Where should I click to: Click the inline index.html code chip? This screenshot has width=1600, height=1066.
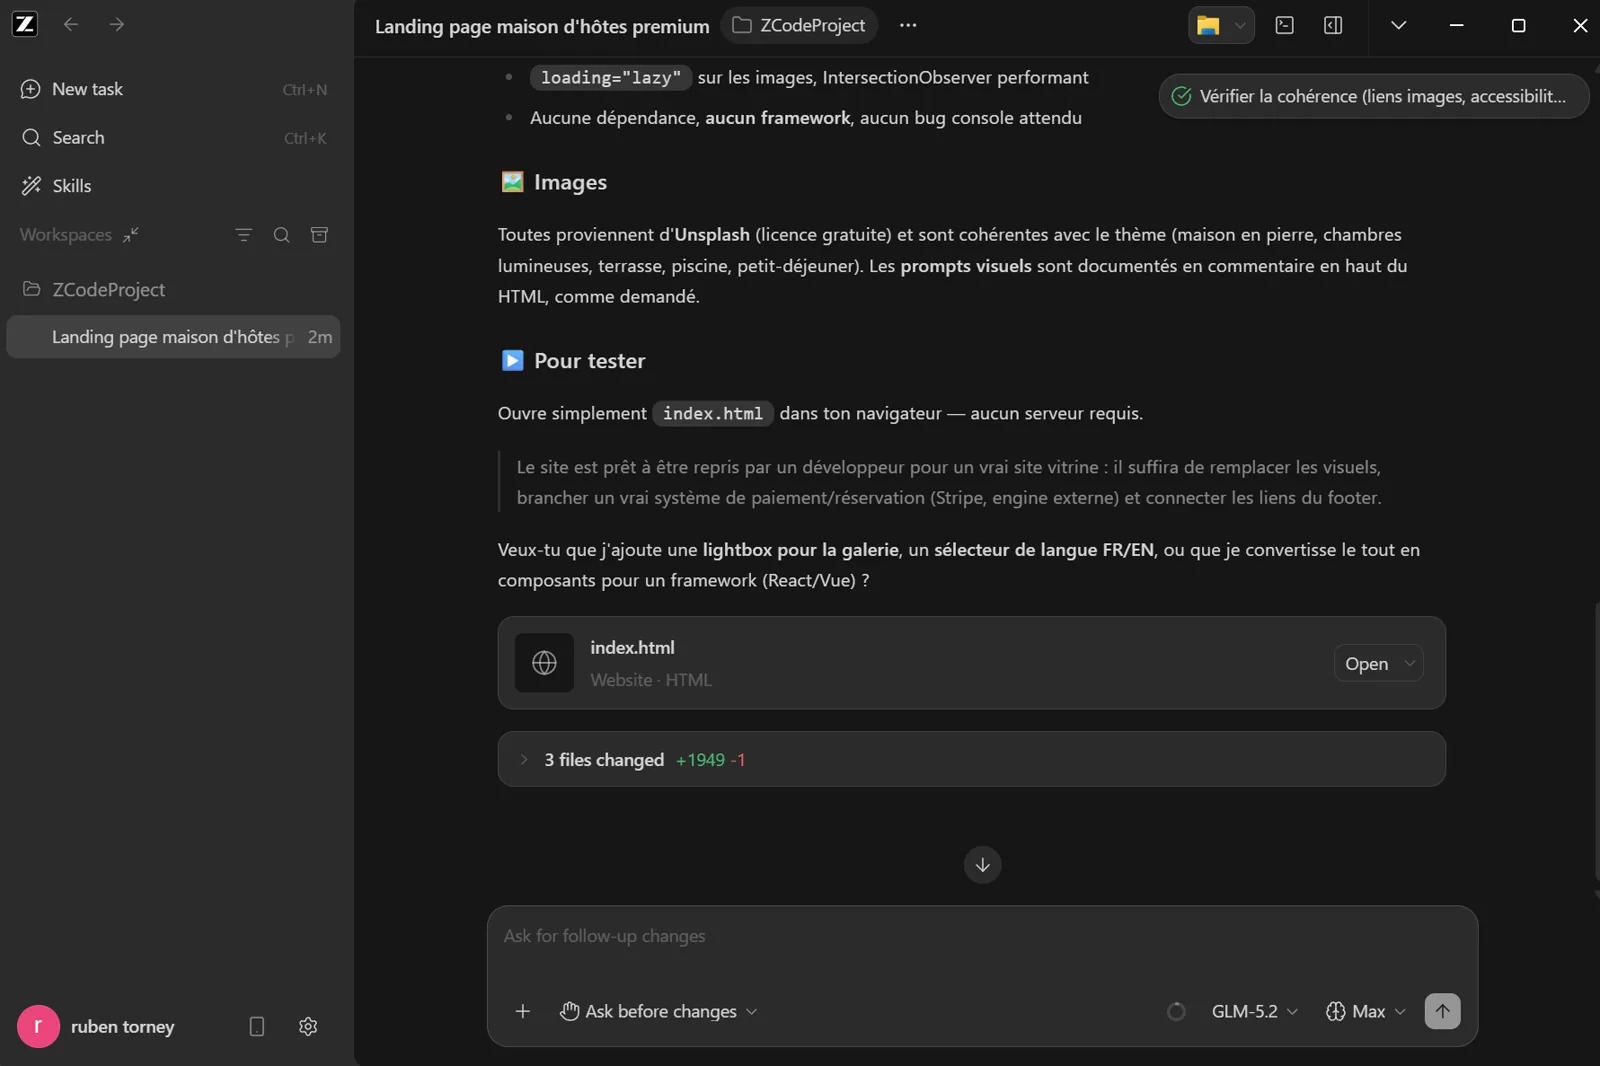coord(713,414)
